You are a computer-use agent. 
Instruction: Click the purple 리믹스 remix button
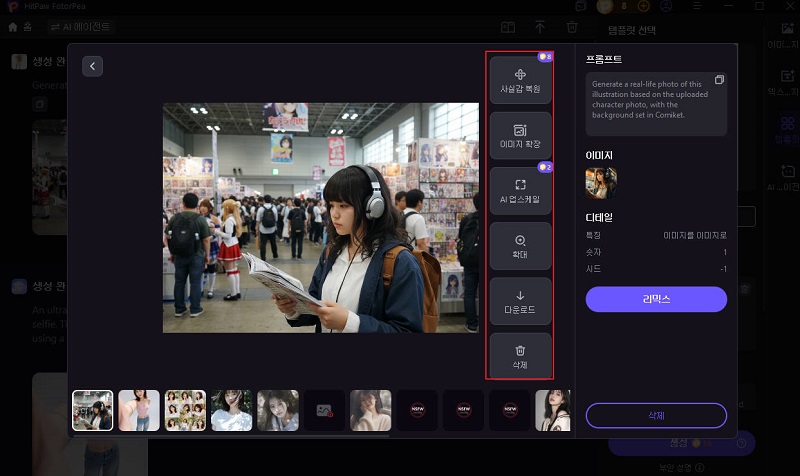point(656,299)
